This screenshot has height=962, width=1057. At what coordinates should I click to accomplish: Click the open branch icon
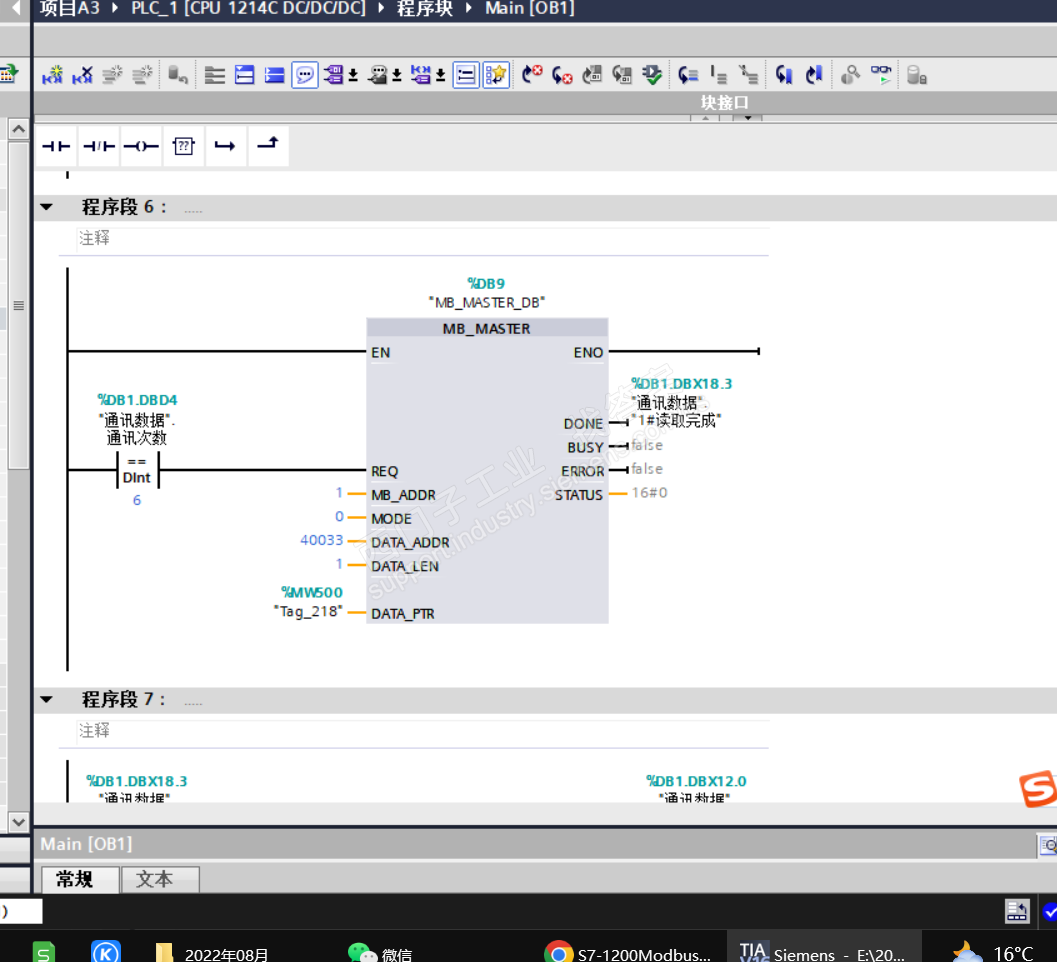(x=225, y=146)
